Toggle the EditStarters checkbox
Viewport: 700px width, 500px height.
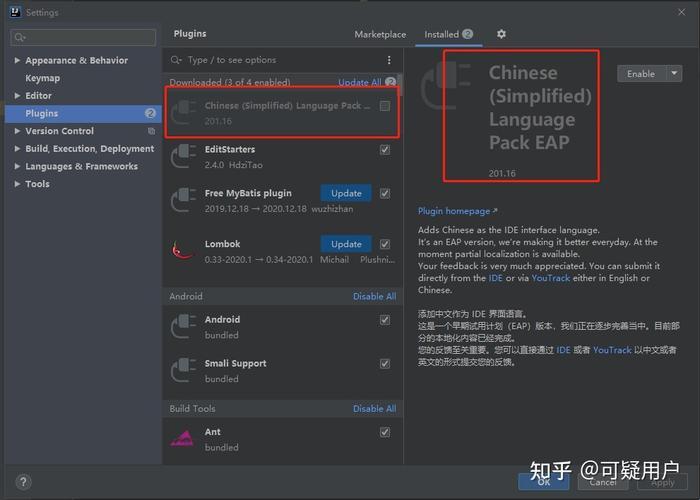(384, 150)
